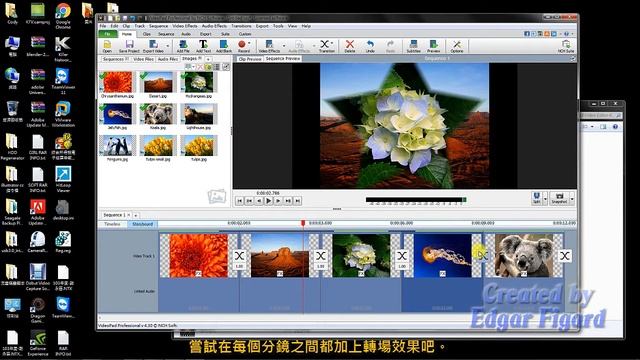Viewport: 640px width, 360px height.
Task: Jump to start of sequence
Action: (240, 201)
